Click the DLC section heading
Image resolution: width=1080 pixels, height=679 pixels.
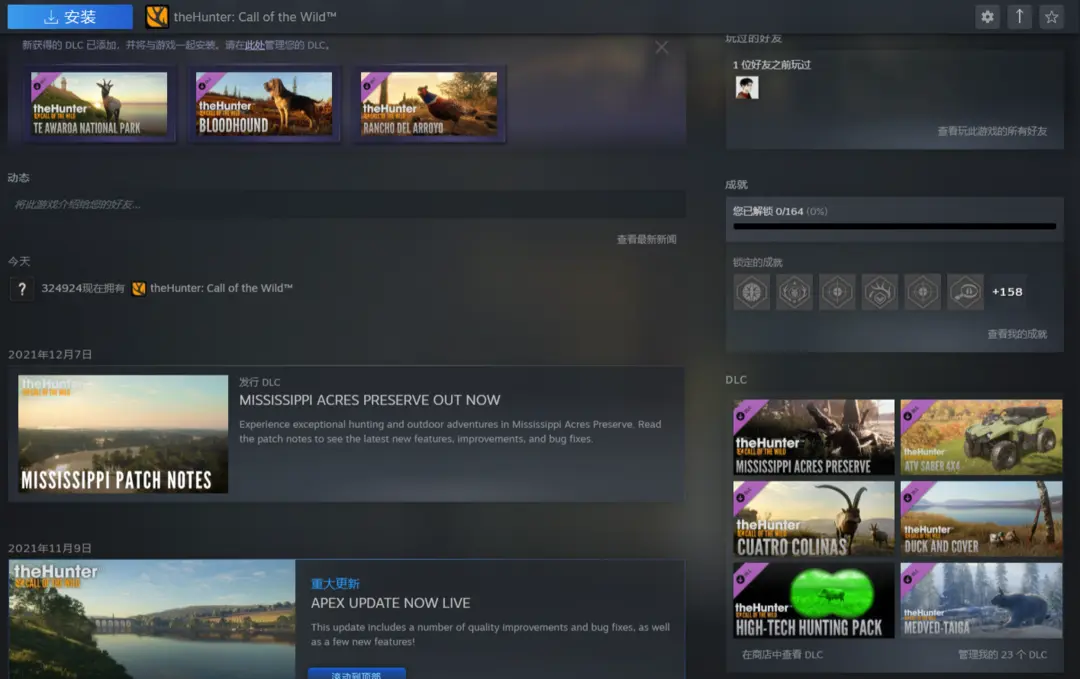[736, 380]
